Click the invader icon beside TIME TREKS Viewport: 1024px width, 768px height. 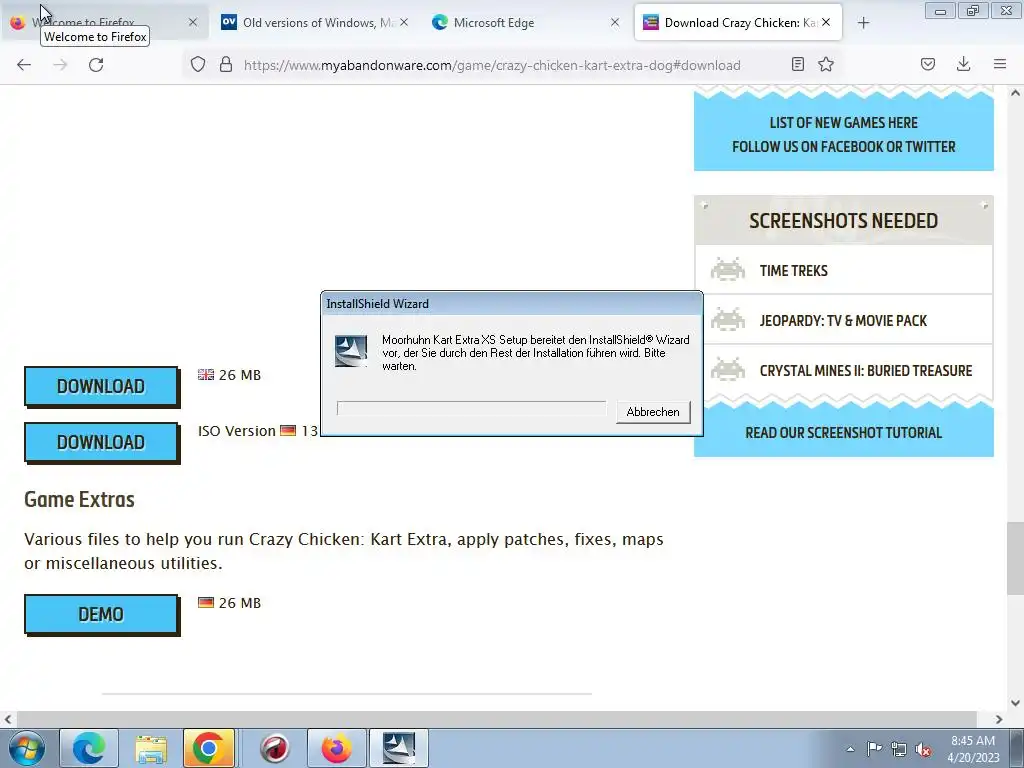point(728,270)
